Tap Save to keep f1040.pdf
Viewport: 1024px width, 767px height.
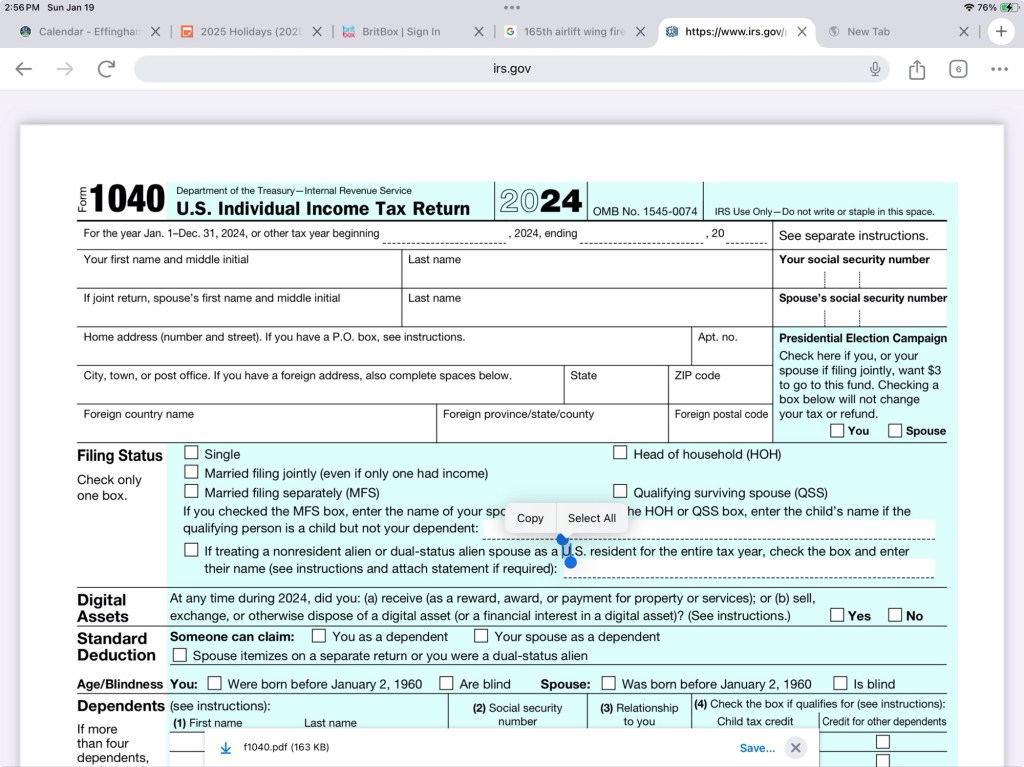(x=756, y=748)
